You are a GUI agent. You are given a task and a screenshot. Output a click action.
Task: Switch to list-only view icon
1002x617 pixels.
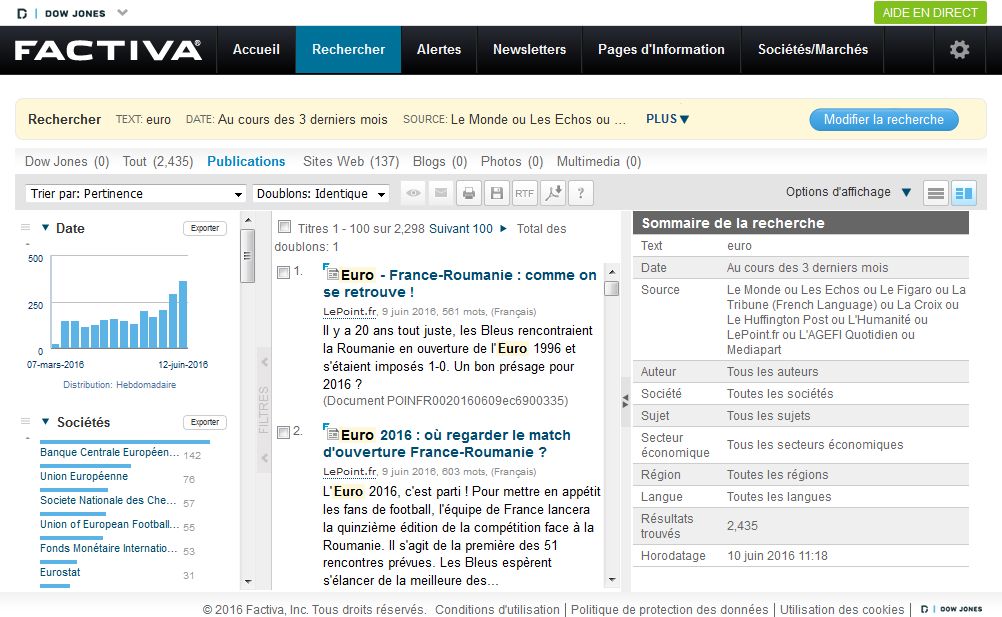[936, 193]
